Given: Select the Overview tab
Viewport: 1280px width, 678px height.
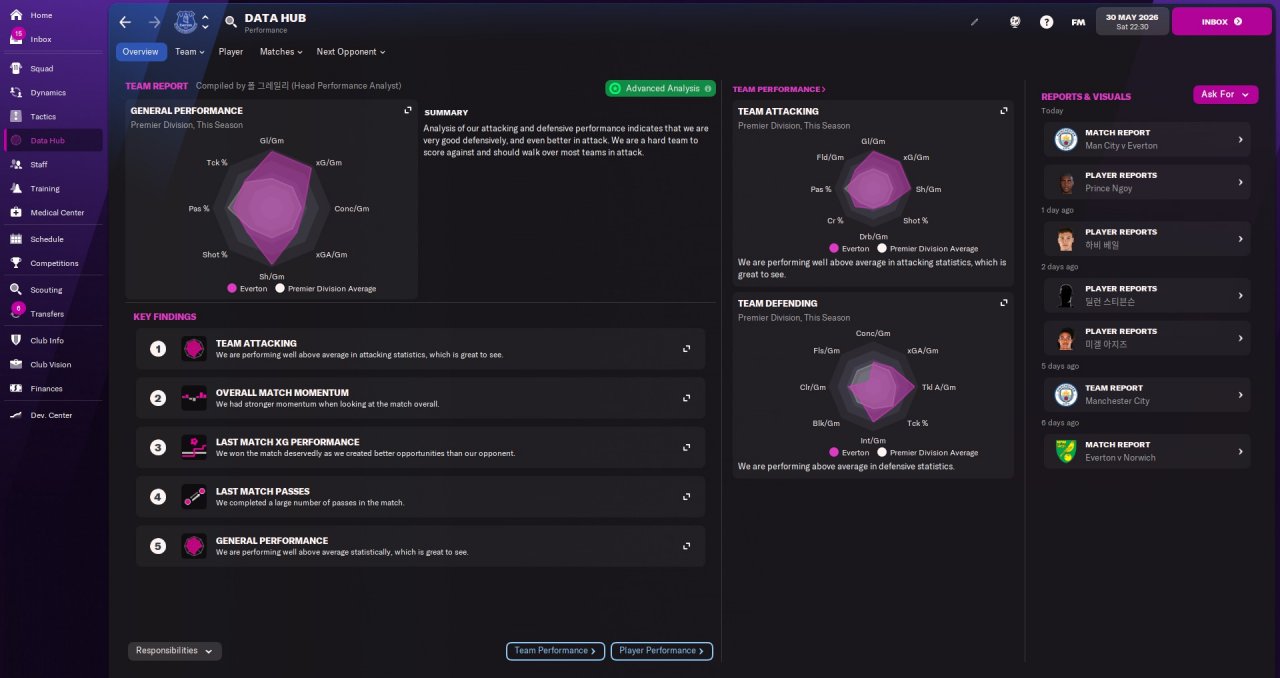Looking at the screenshot, I should click(x=141, y=52).
